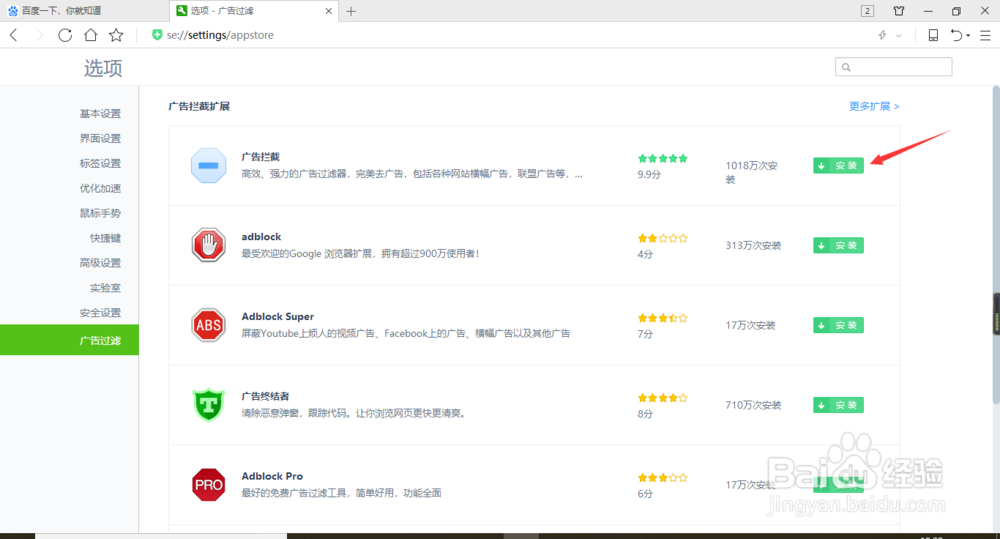Click the 广告拦截扩展 section heading
The width and height of the screenshot is (1000, 539).
click(199, 107)
